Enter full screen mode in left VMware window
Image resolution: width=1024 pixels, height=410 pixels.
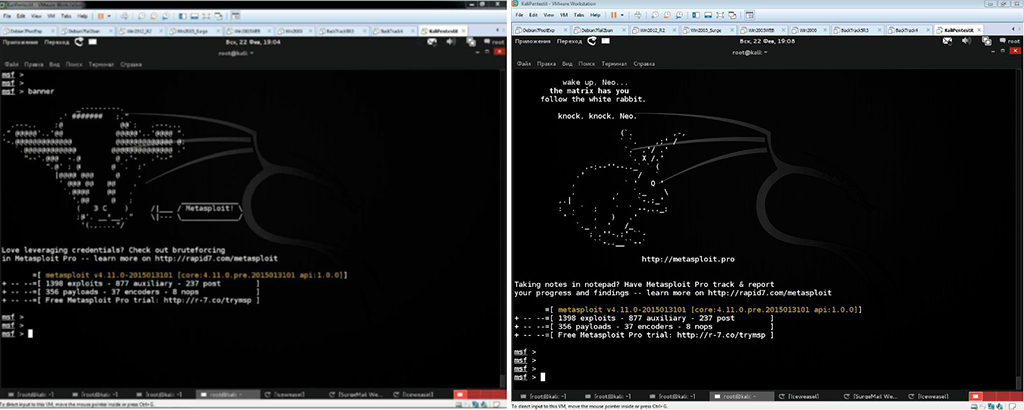pyautogui.click(x=206, y=16)
